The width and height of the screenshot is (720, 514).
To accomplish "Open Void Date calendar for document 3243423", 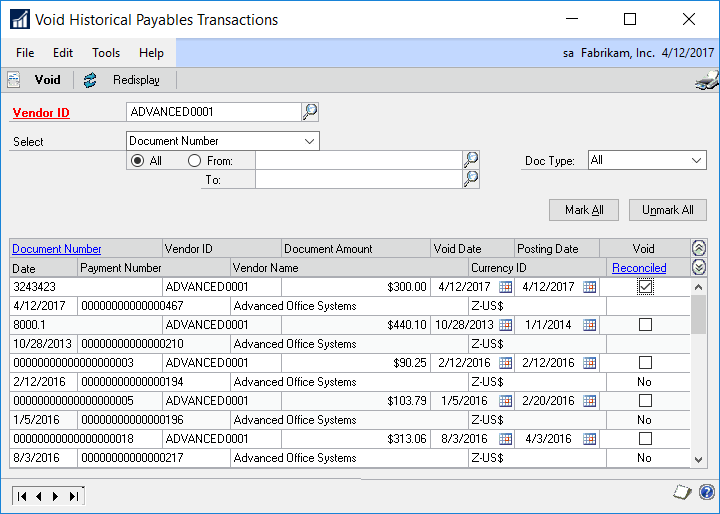I will pyautogui.click(x=505, y=287).
